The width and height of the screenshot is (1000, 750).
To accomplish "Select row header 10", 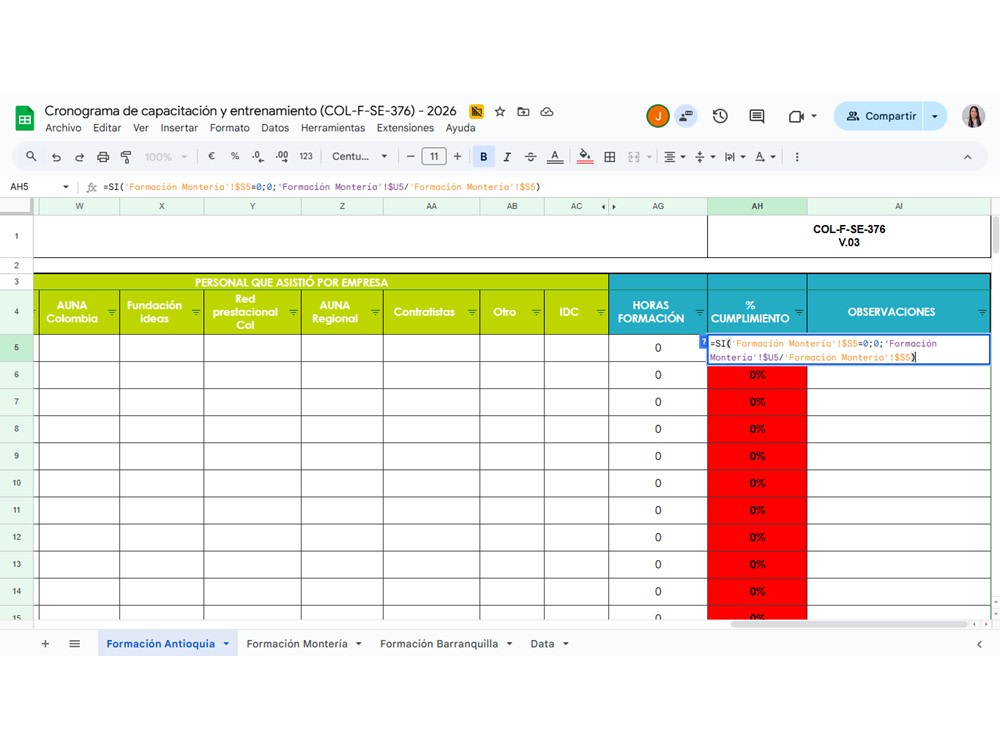I will pos(17,483).
